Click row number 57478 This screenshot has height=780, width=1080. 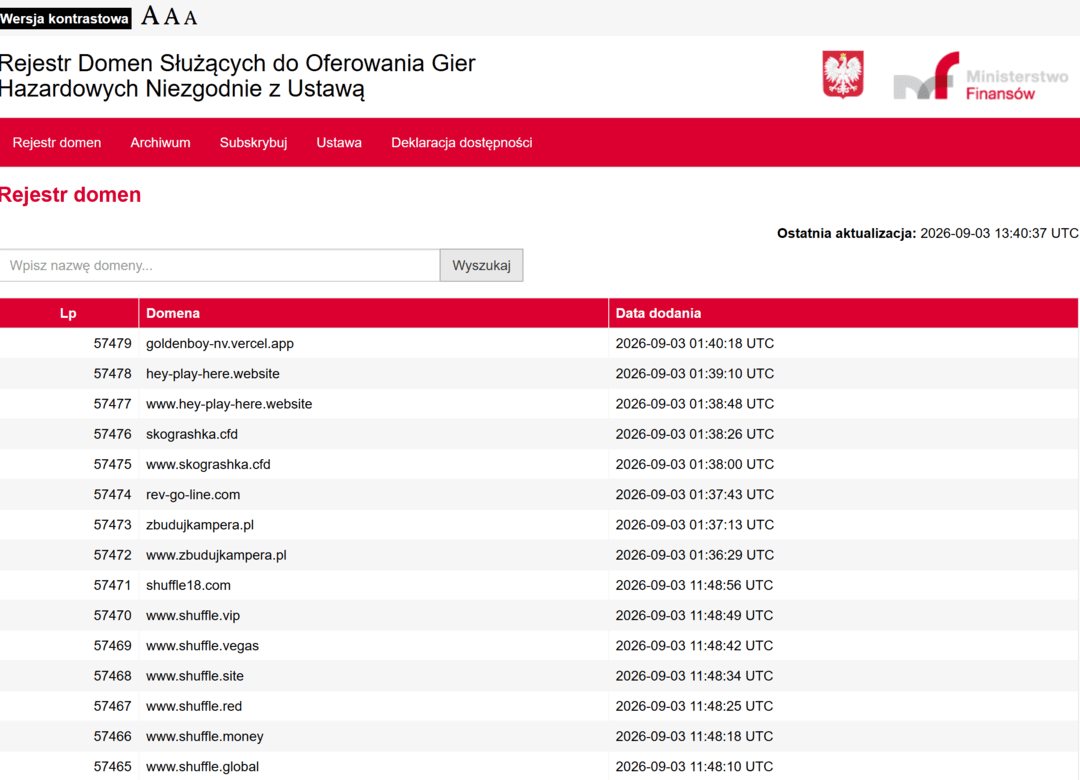tap(112, 373)
